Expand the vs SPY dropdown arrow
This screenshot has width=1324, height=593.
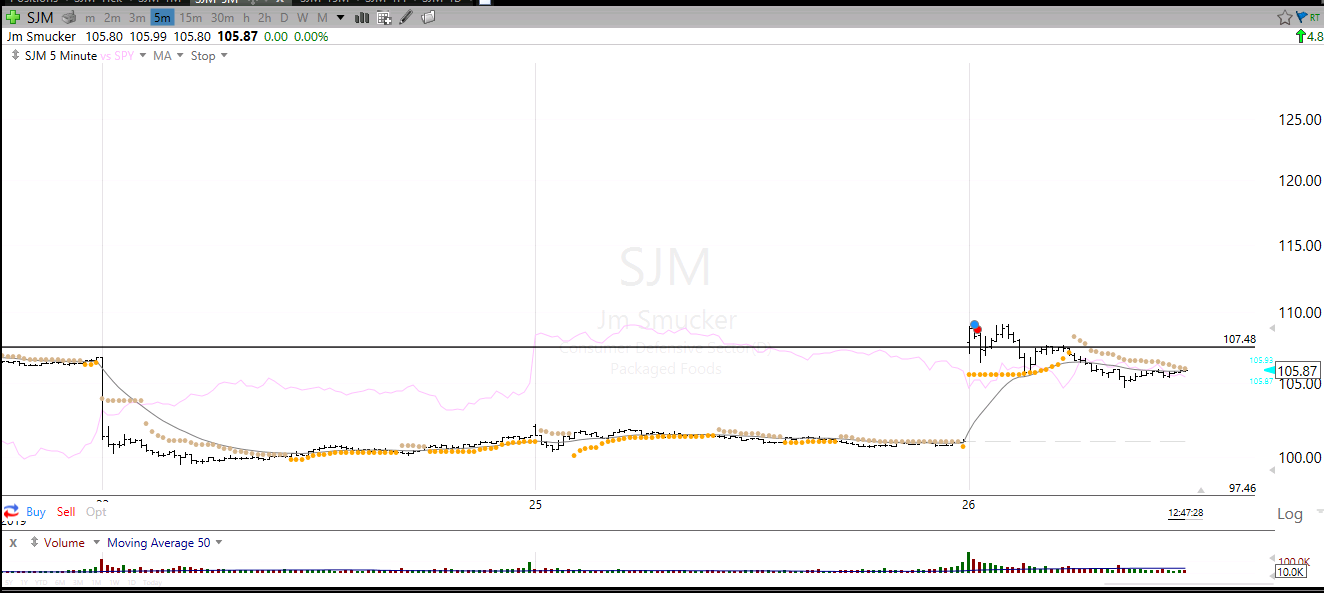click(142, 56)
